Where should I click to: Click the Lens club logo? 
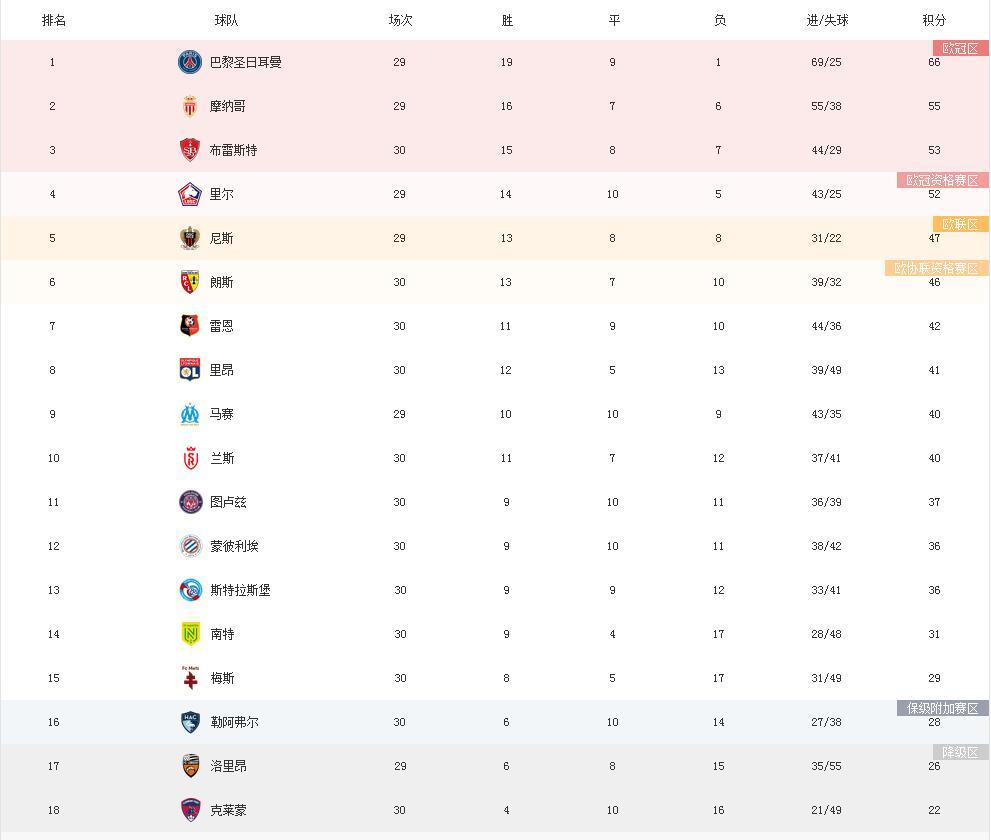(x=190, y=282)
